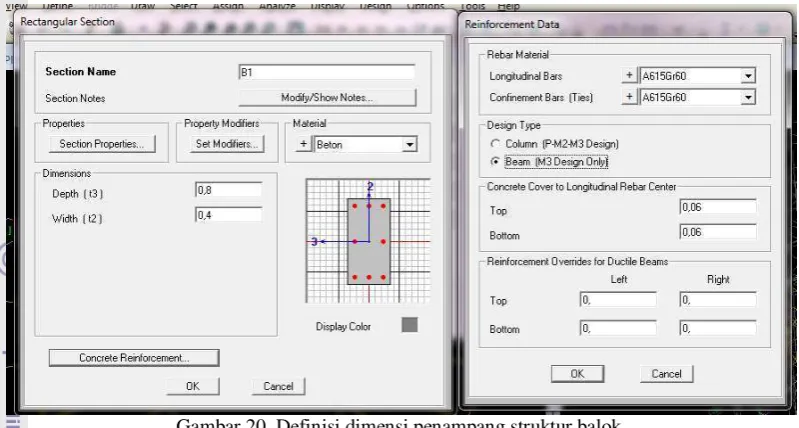This screenshot has height=428, width=799.
Task: Expand the Longitudinal Bars rebar dropdown
Action: [748, 76]
